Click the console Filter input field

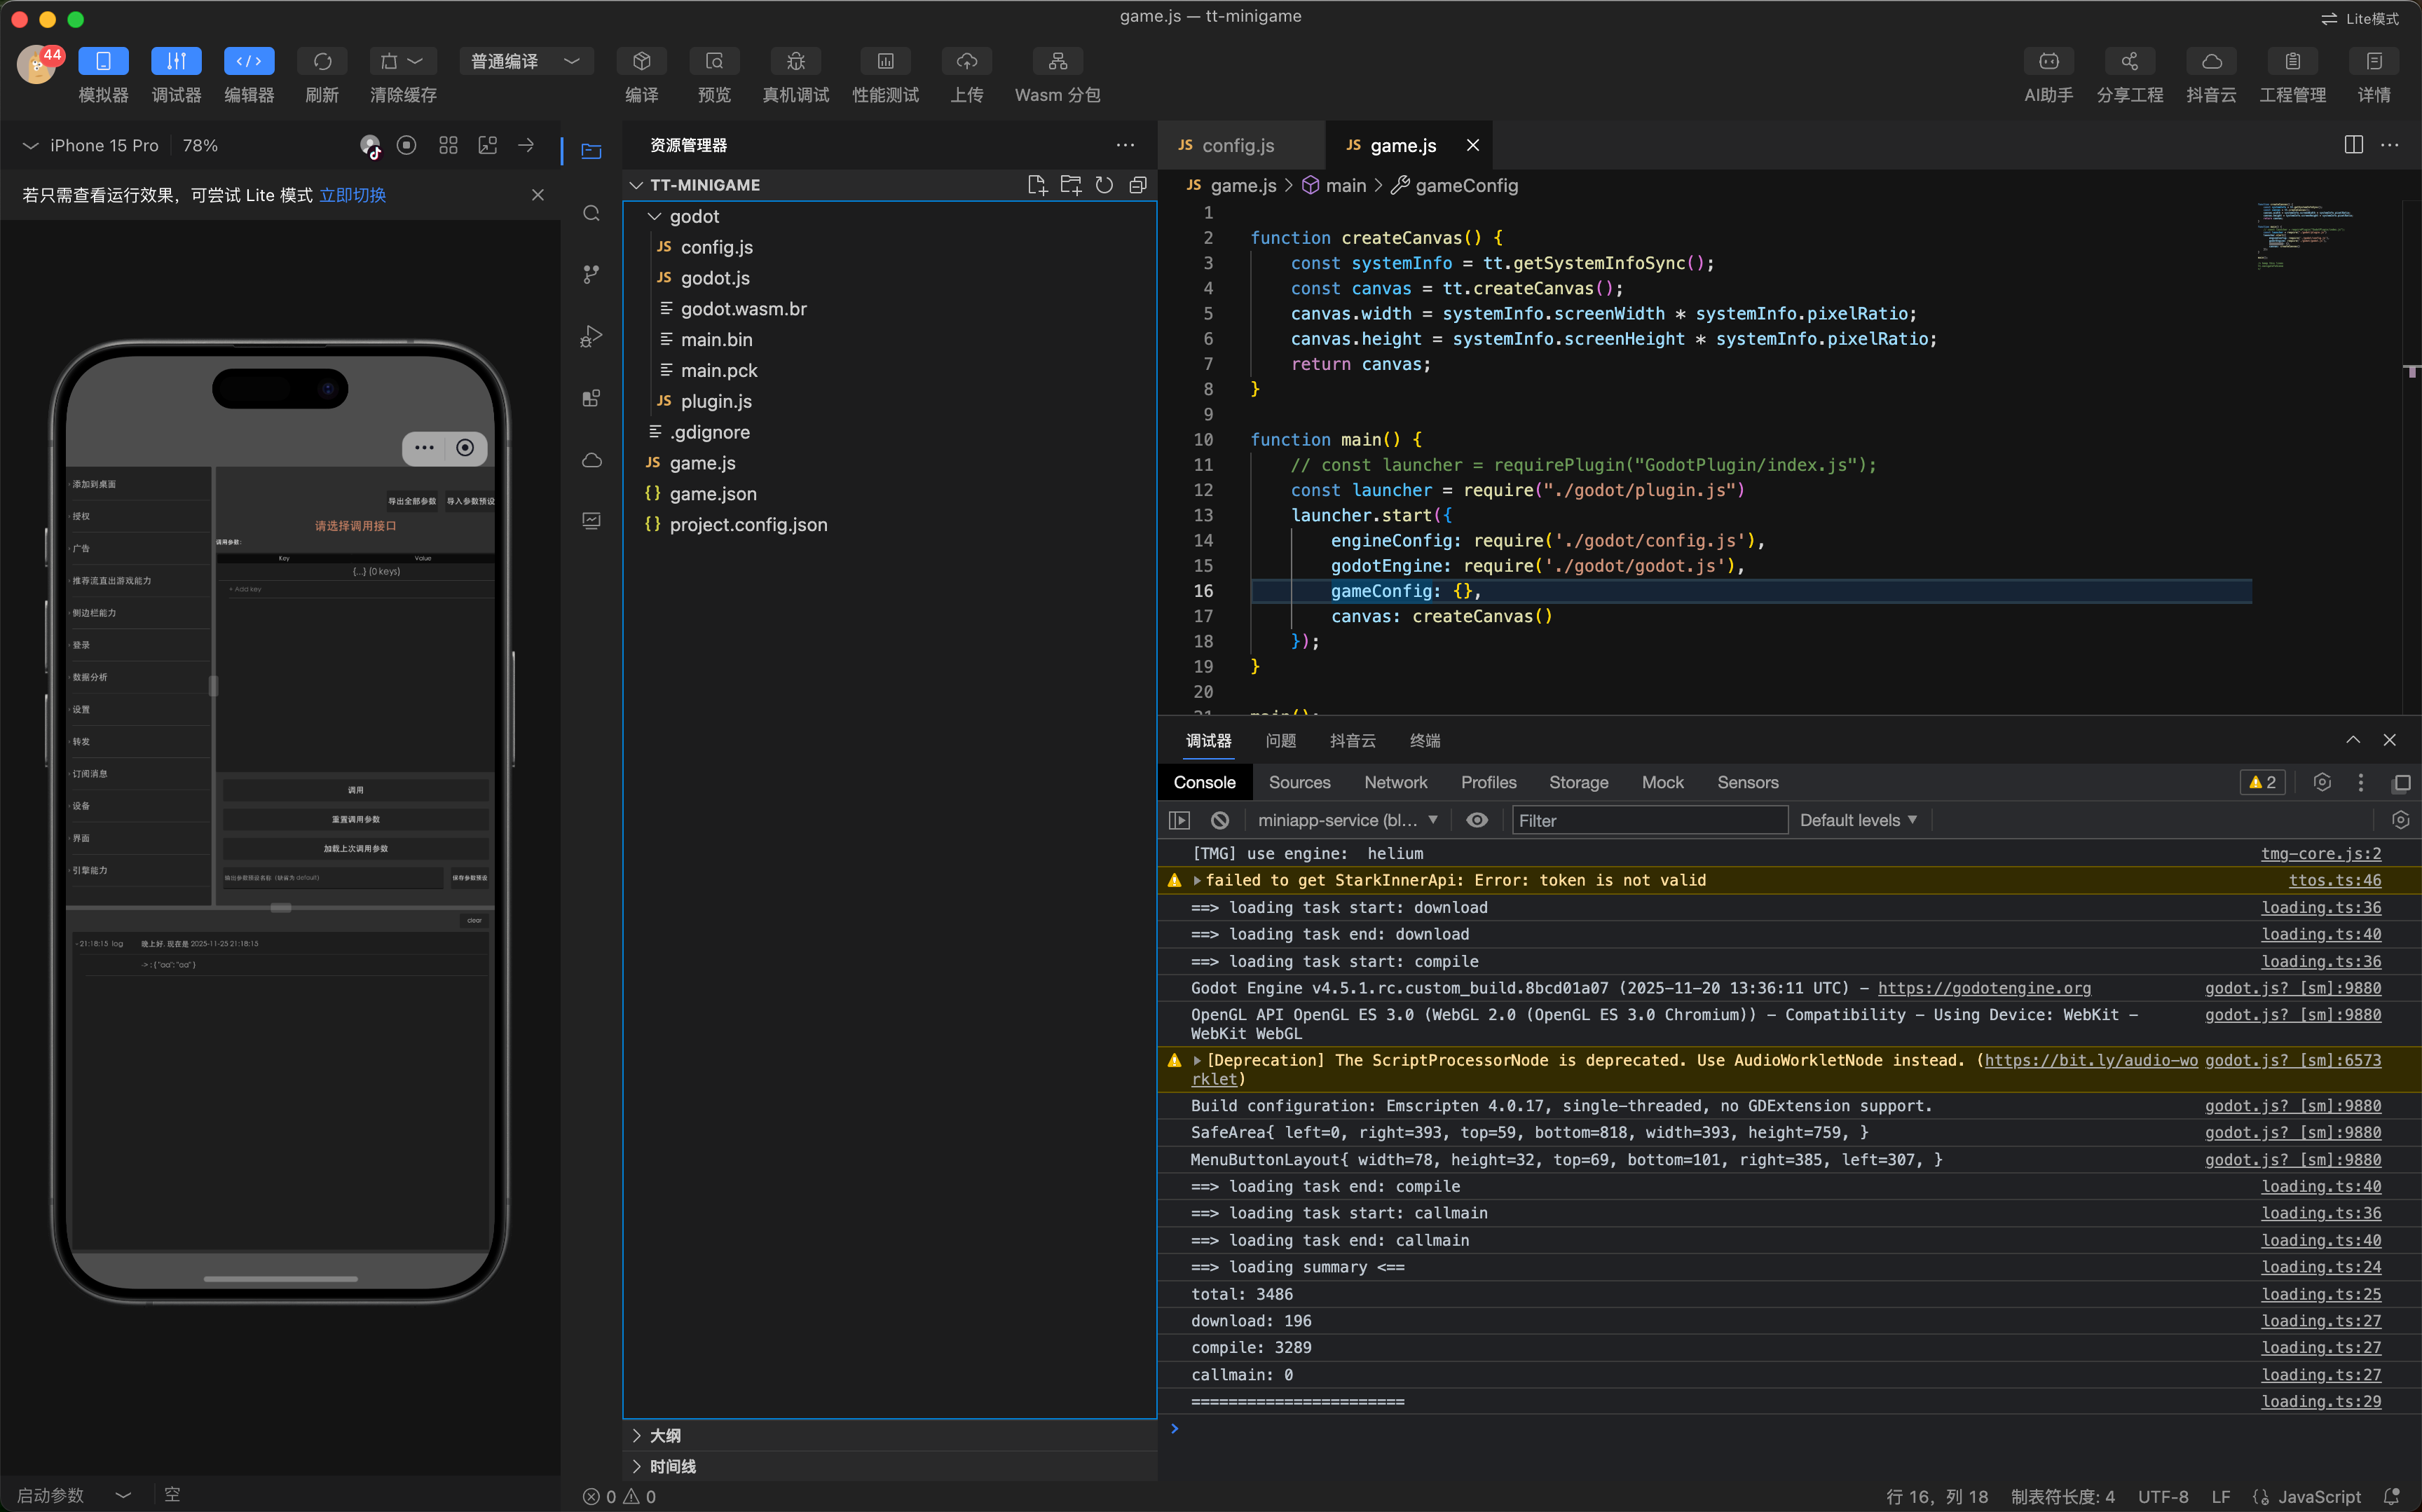(x=1649, y=820)
